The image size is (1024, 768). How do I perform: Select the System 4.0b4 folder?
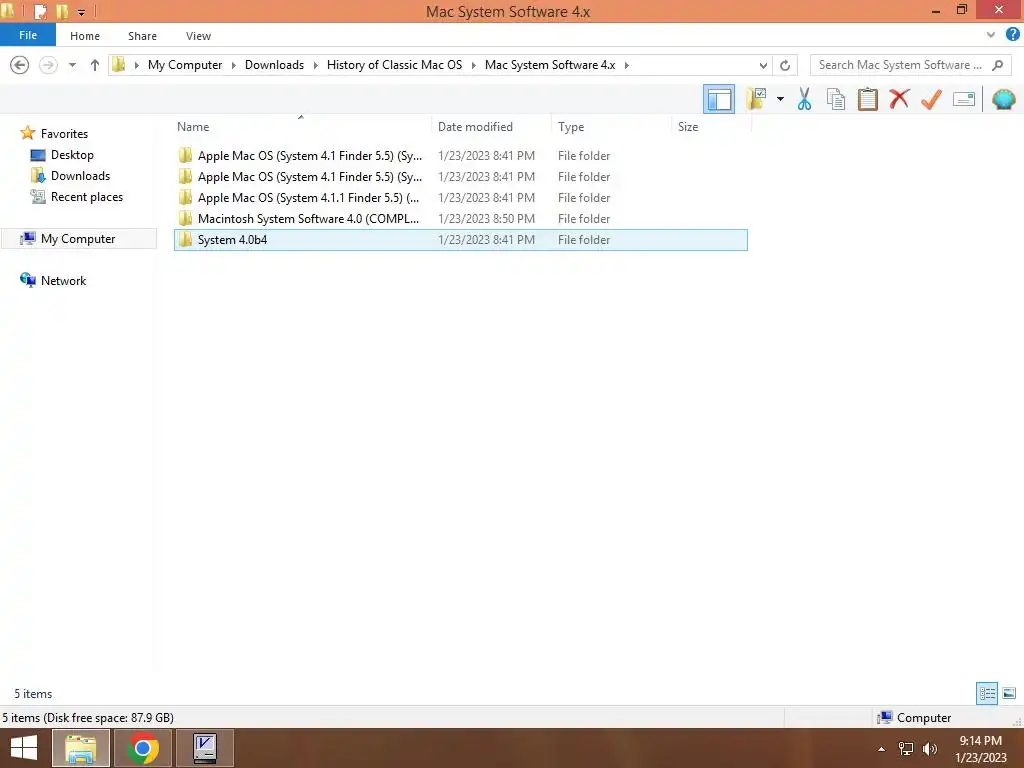coord(460,240)
